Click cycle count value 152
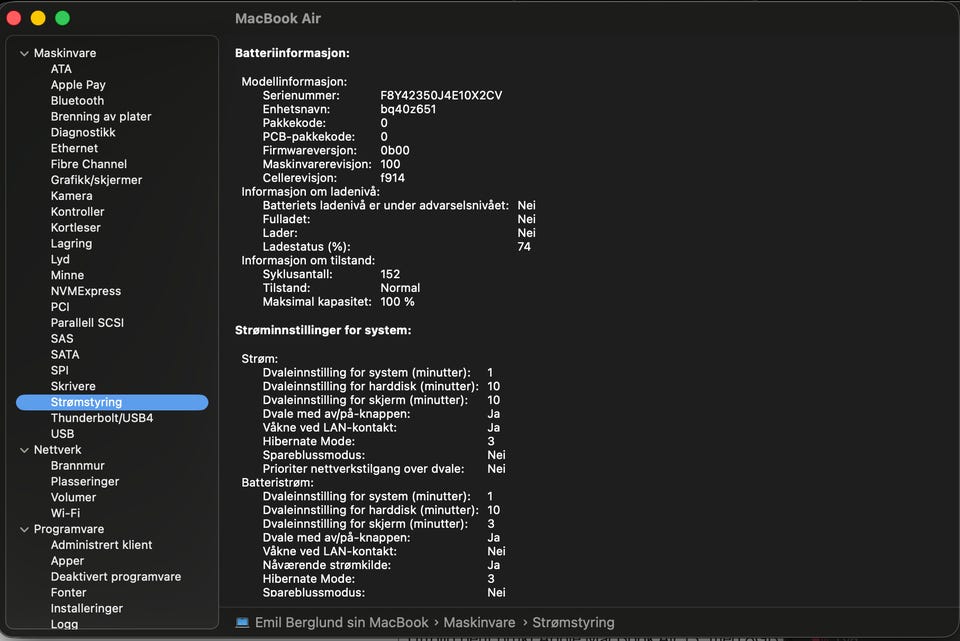The width and height of the screenshot is (960, 641). coord(390,274)
